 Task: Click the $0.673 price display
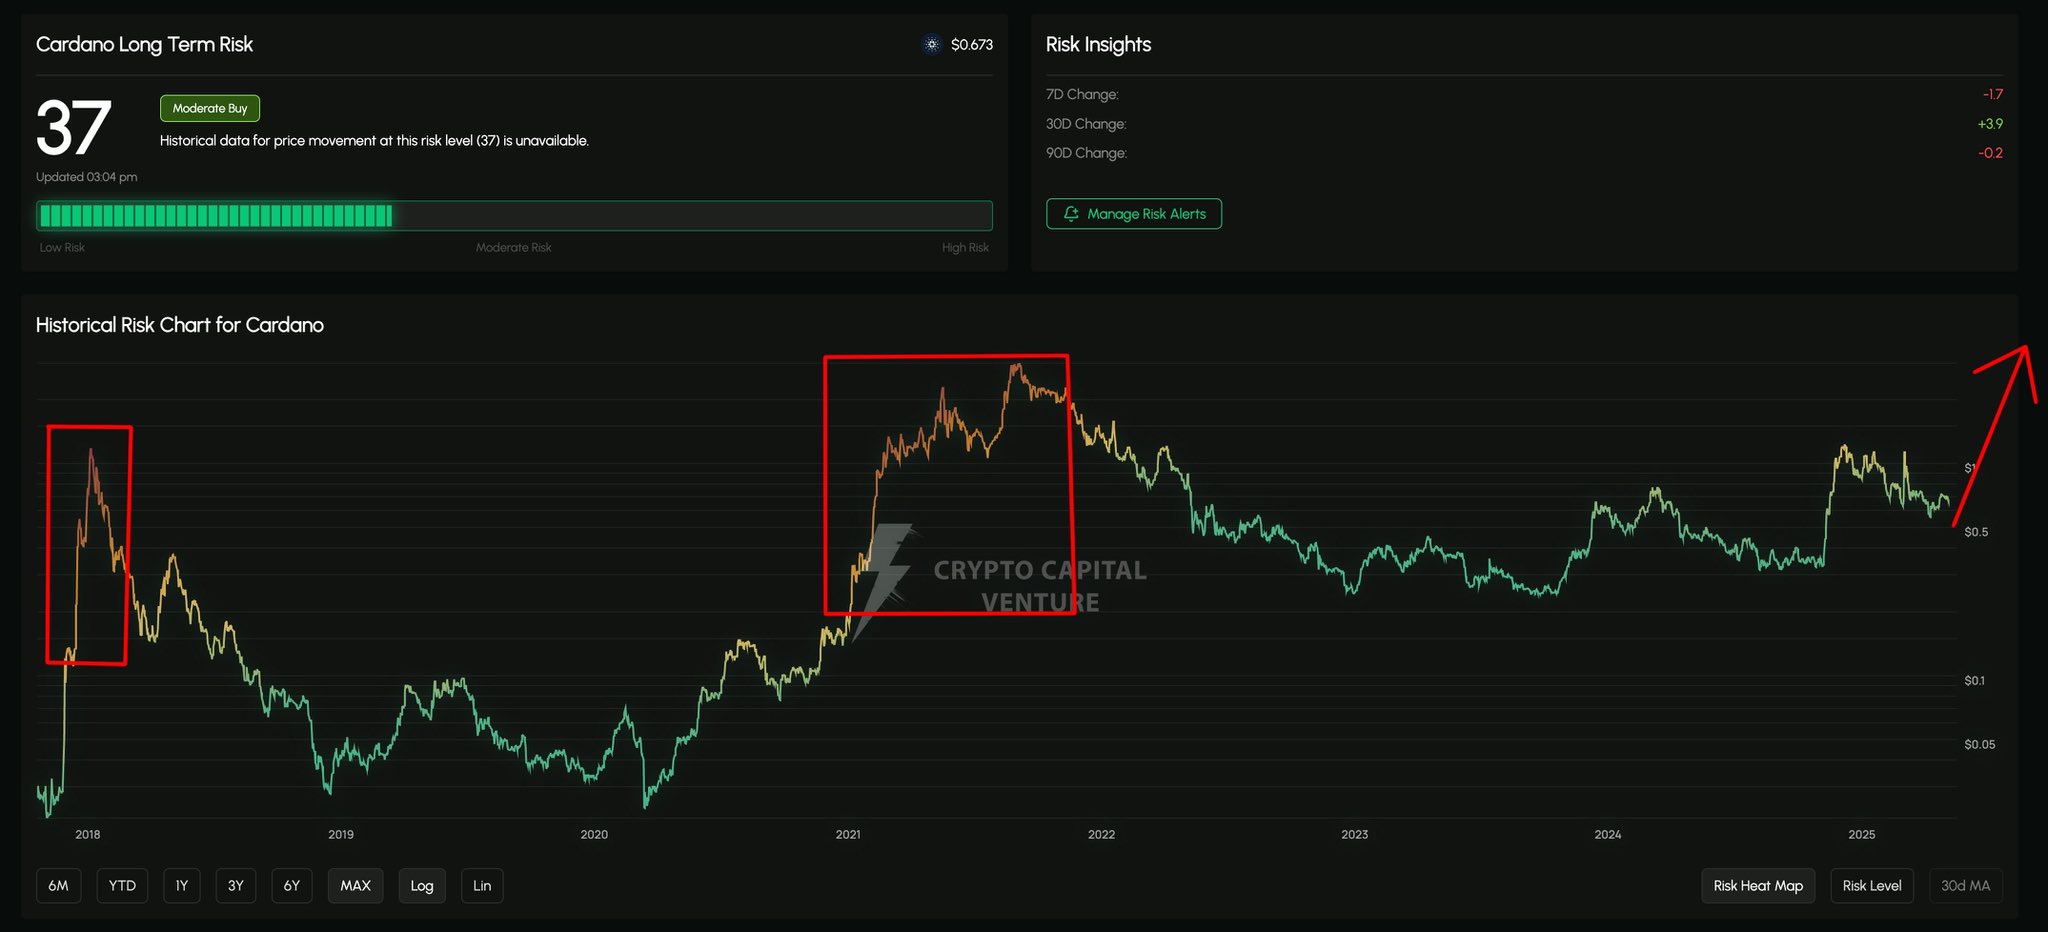tap(972, 44)
